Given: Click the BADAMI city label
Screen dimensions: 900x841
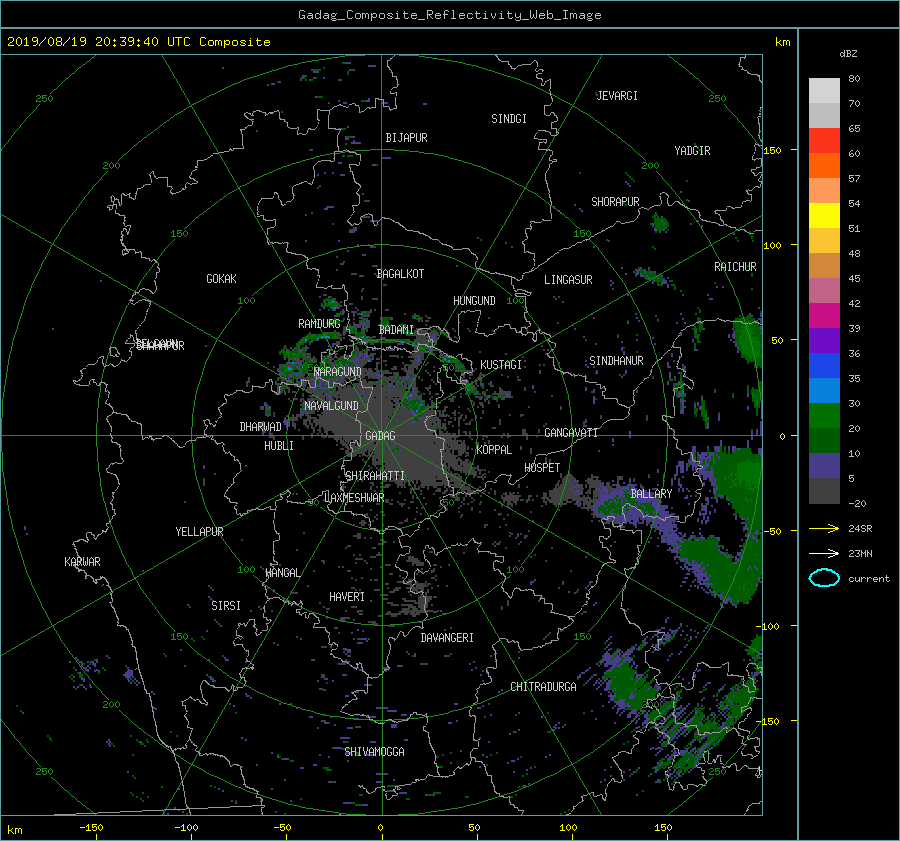Looking at the screenshot, I should point(396,330).
